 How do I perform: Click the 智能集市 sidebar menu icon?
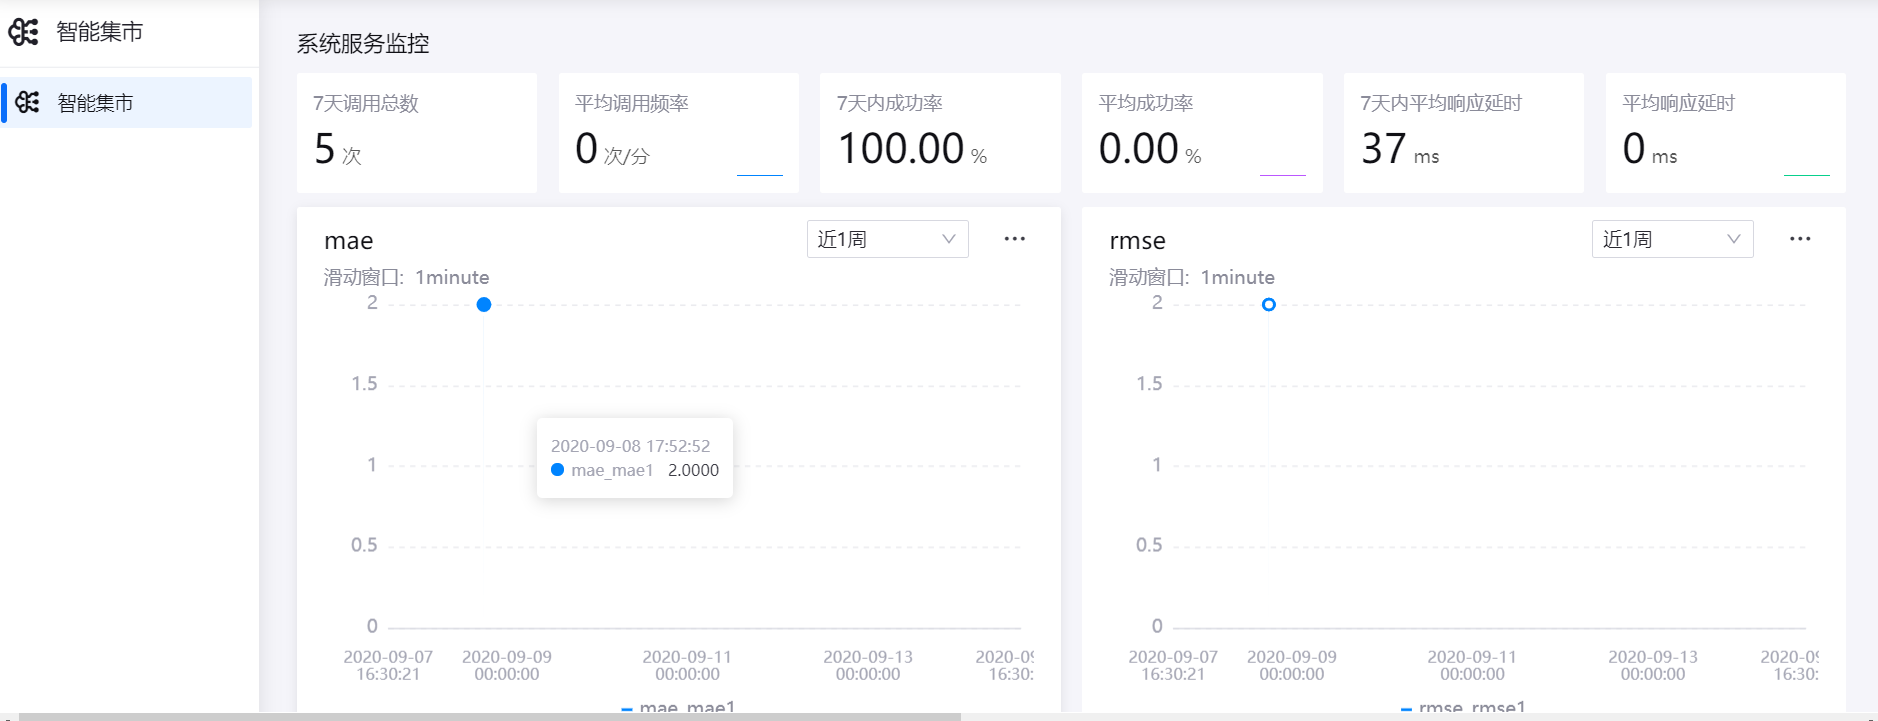coord(28,102)
